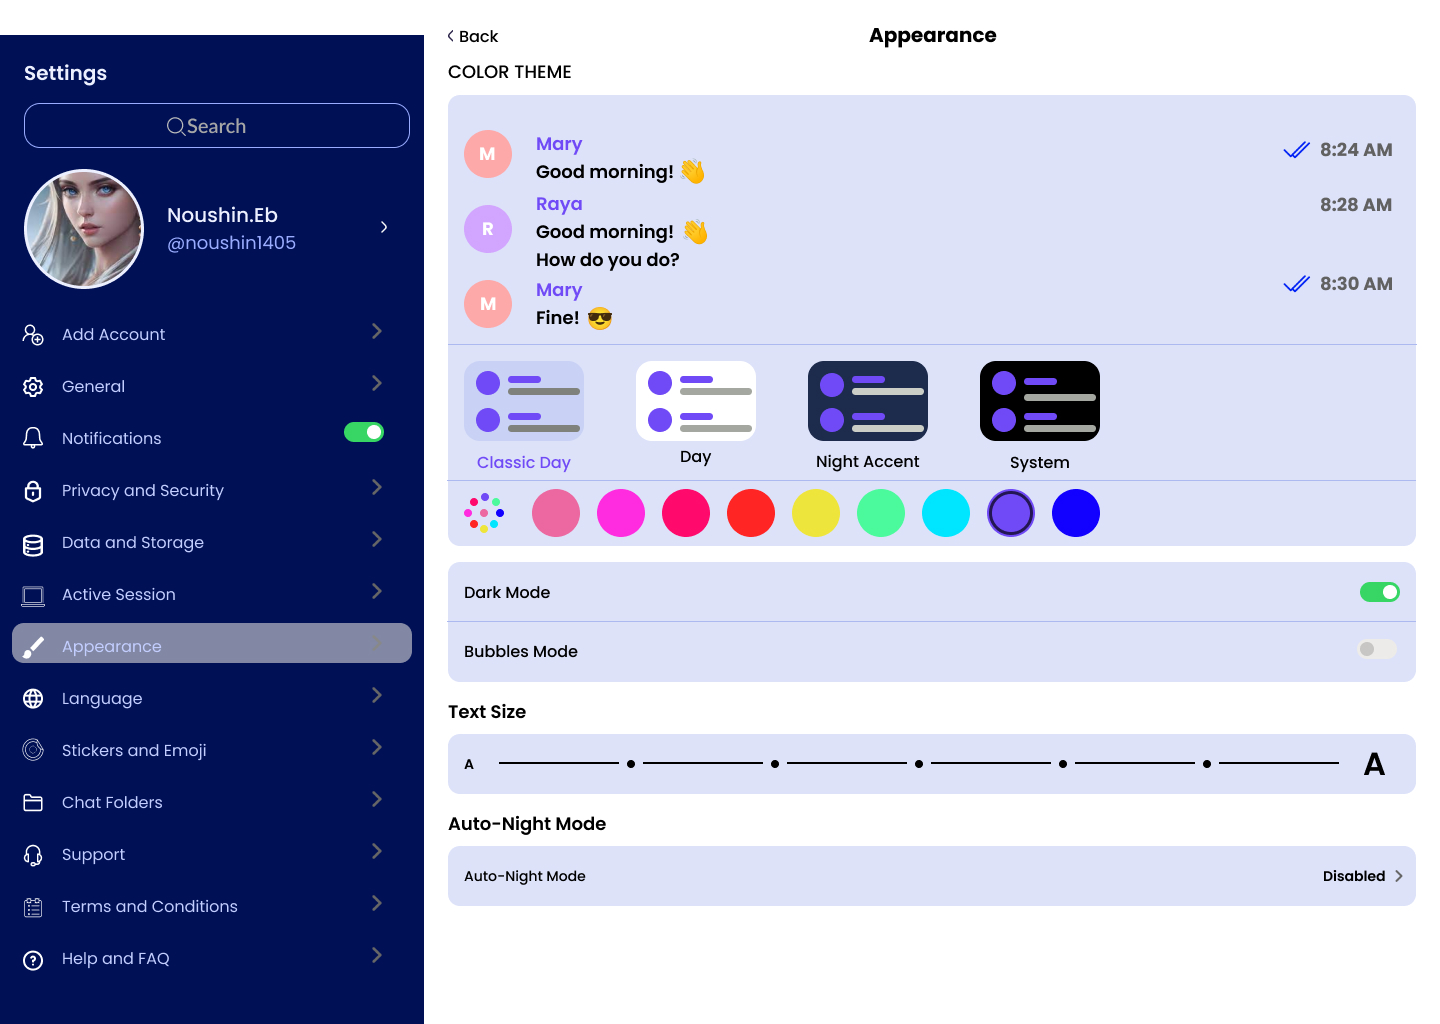
Task: Open the custom color picker icon
Action: coord(484,513)
